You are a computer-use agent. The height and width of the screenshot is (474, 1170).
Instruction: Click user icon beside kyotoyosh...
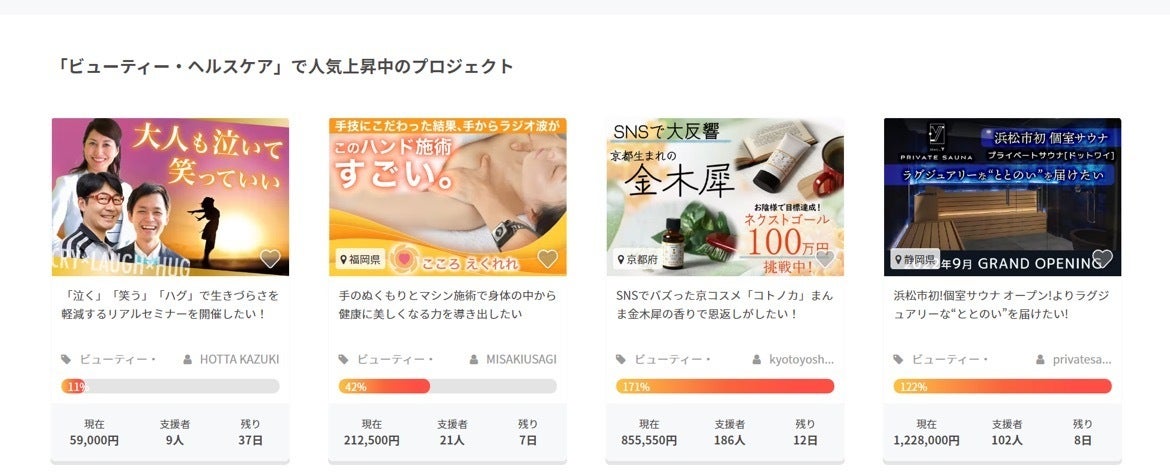(757, 359)
